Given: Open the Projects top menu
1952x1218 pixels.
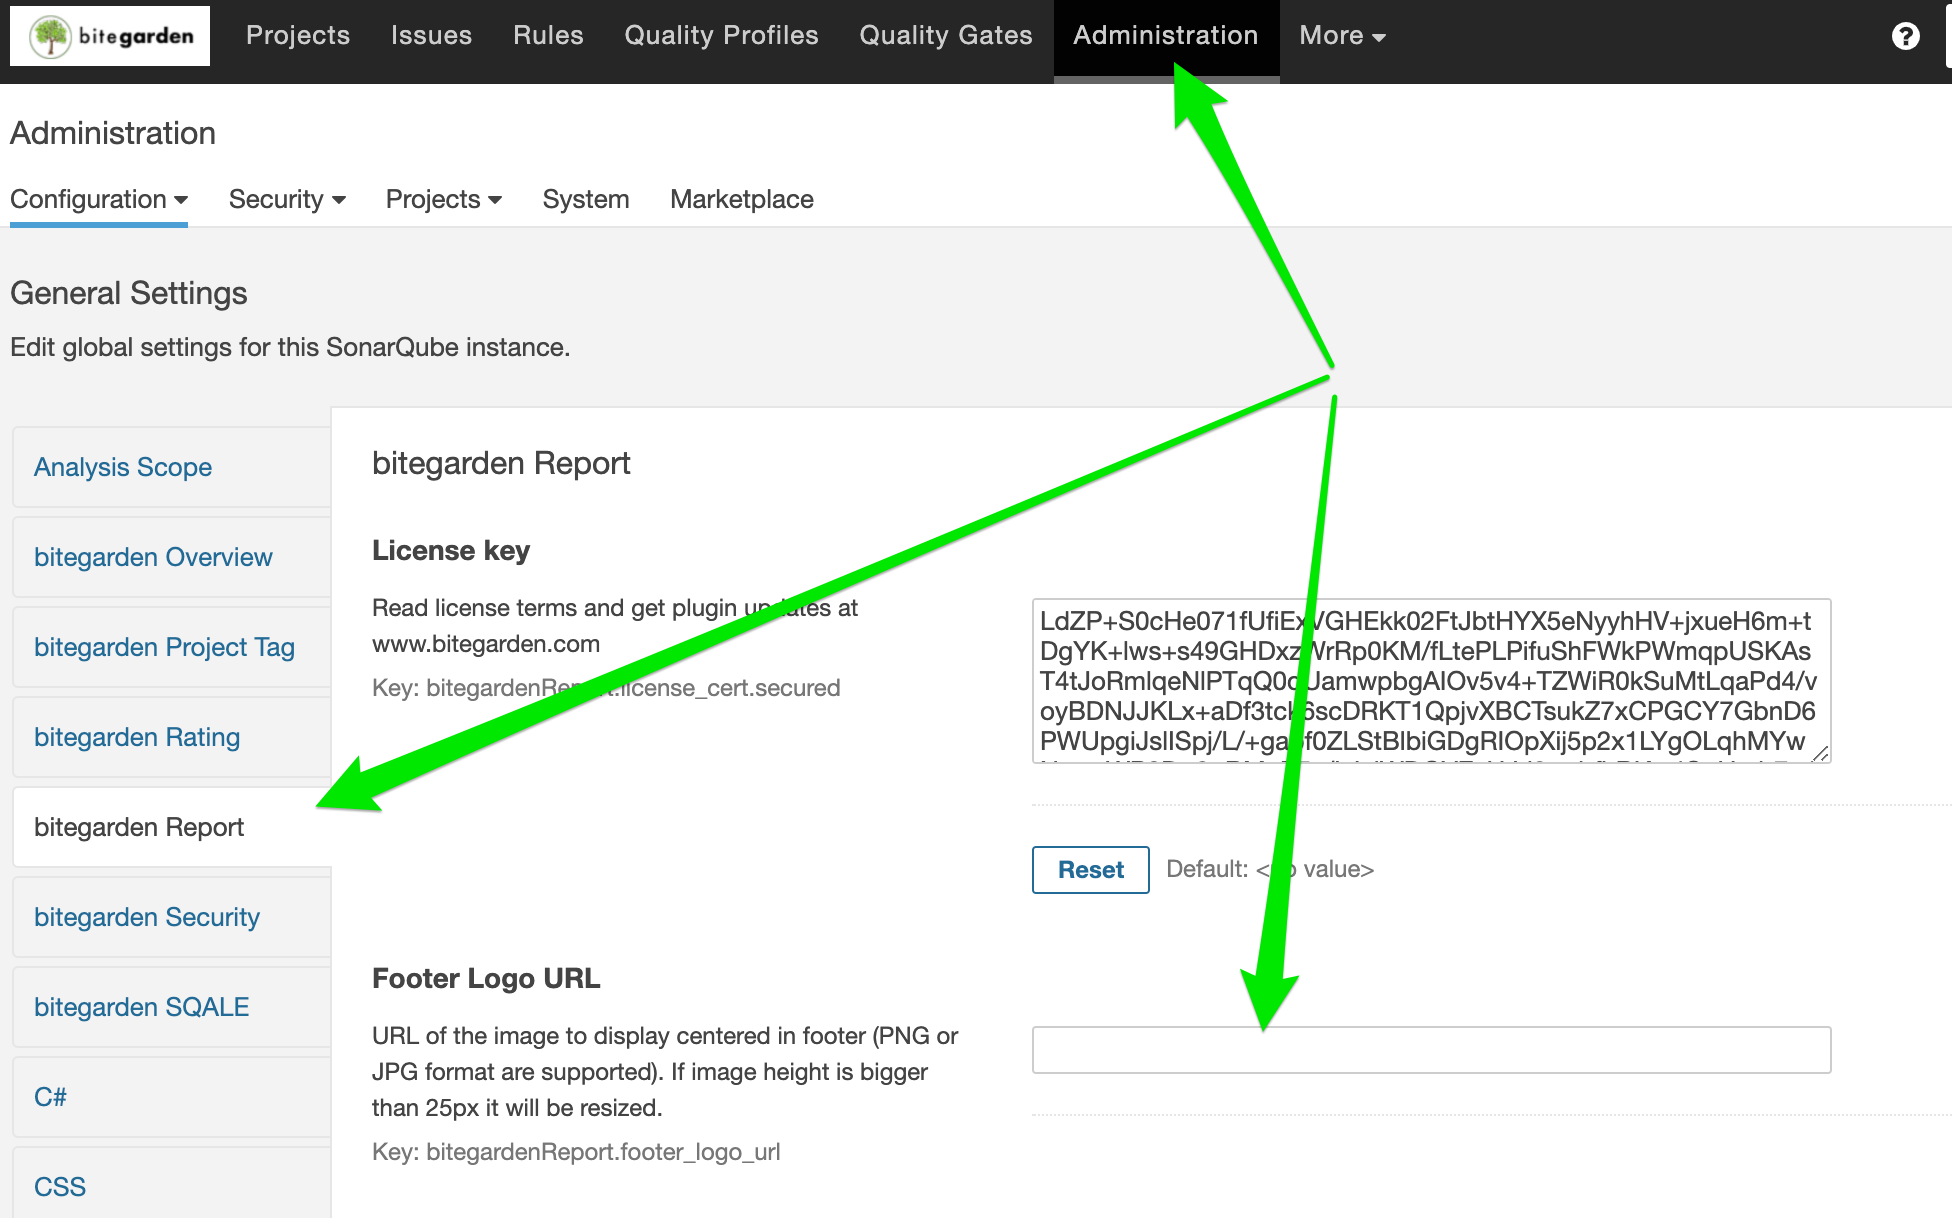Looking at the screenshot, I should click(x=298, y=36).
